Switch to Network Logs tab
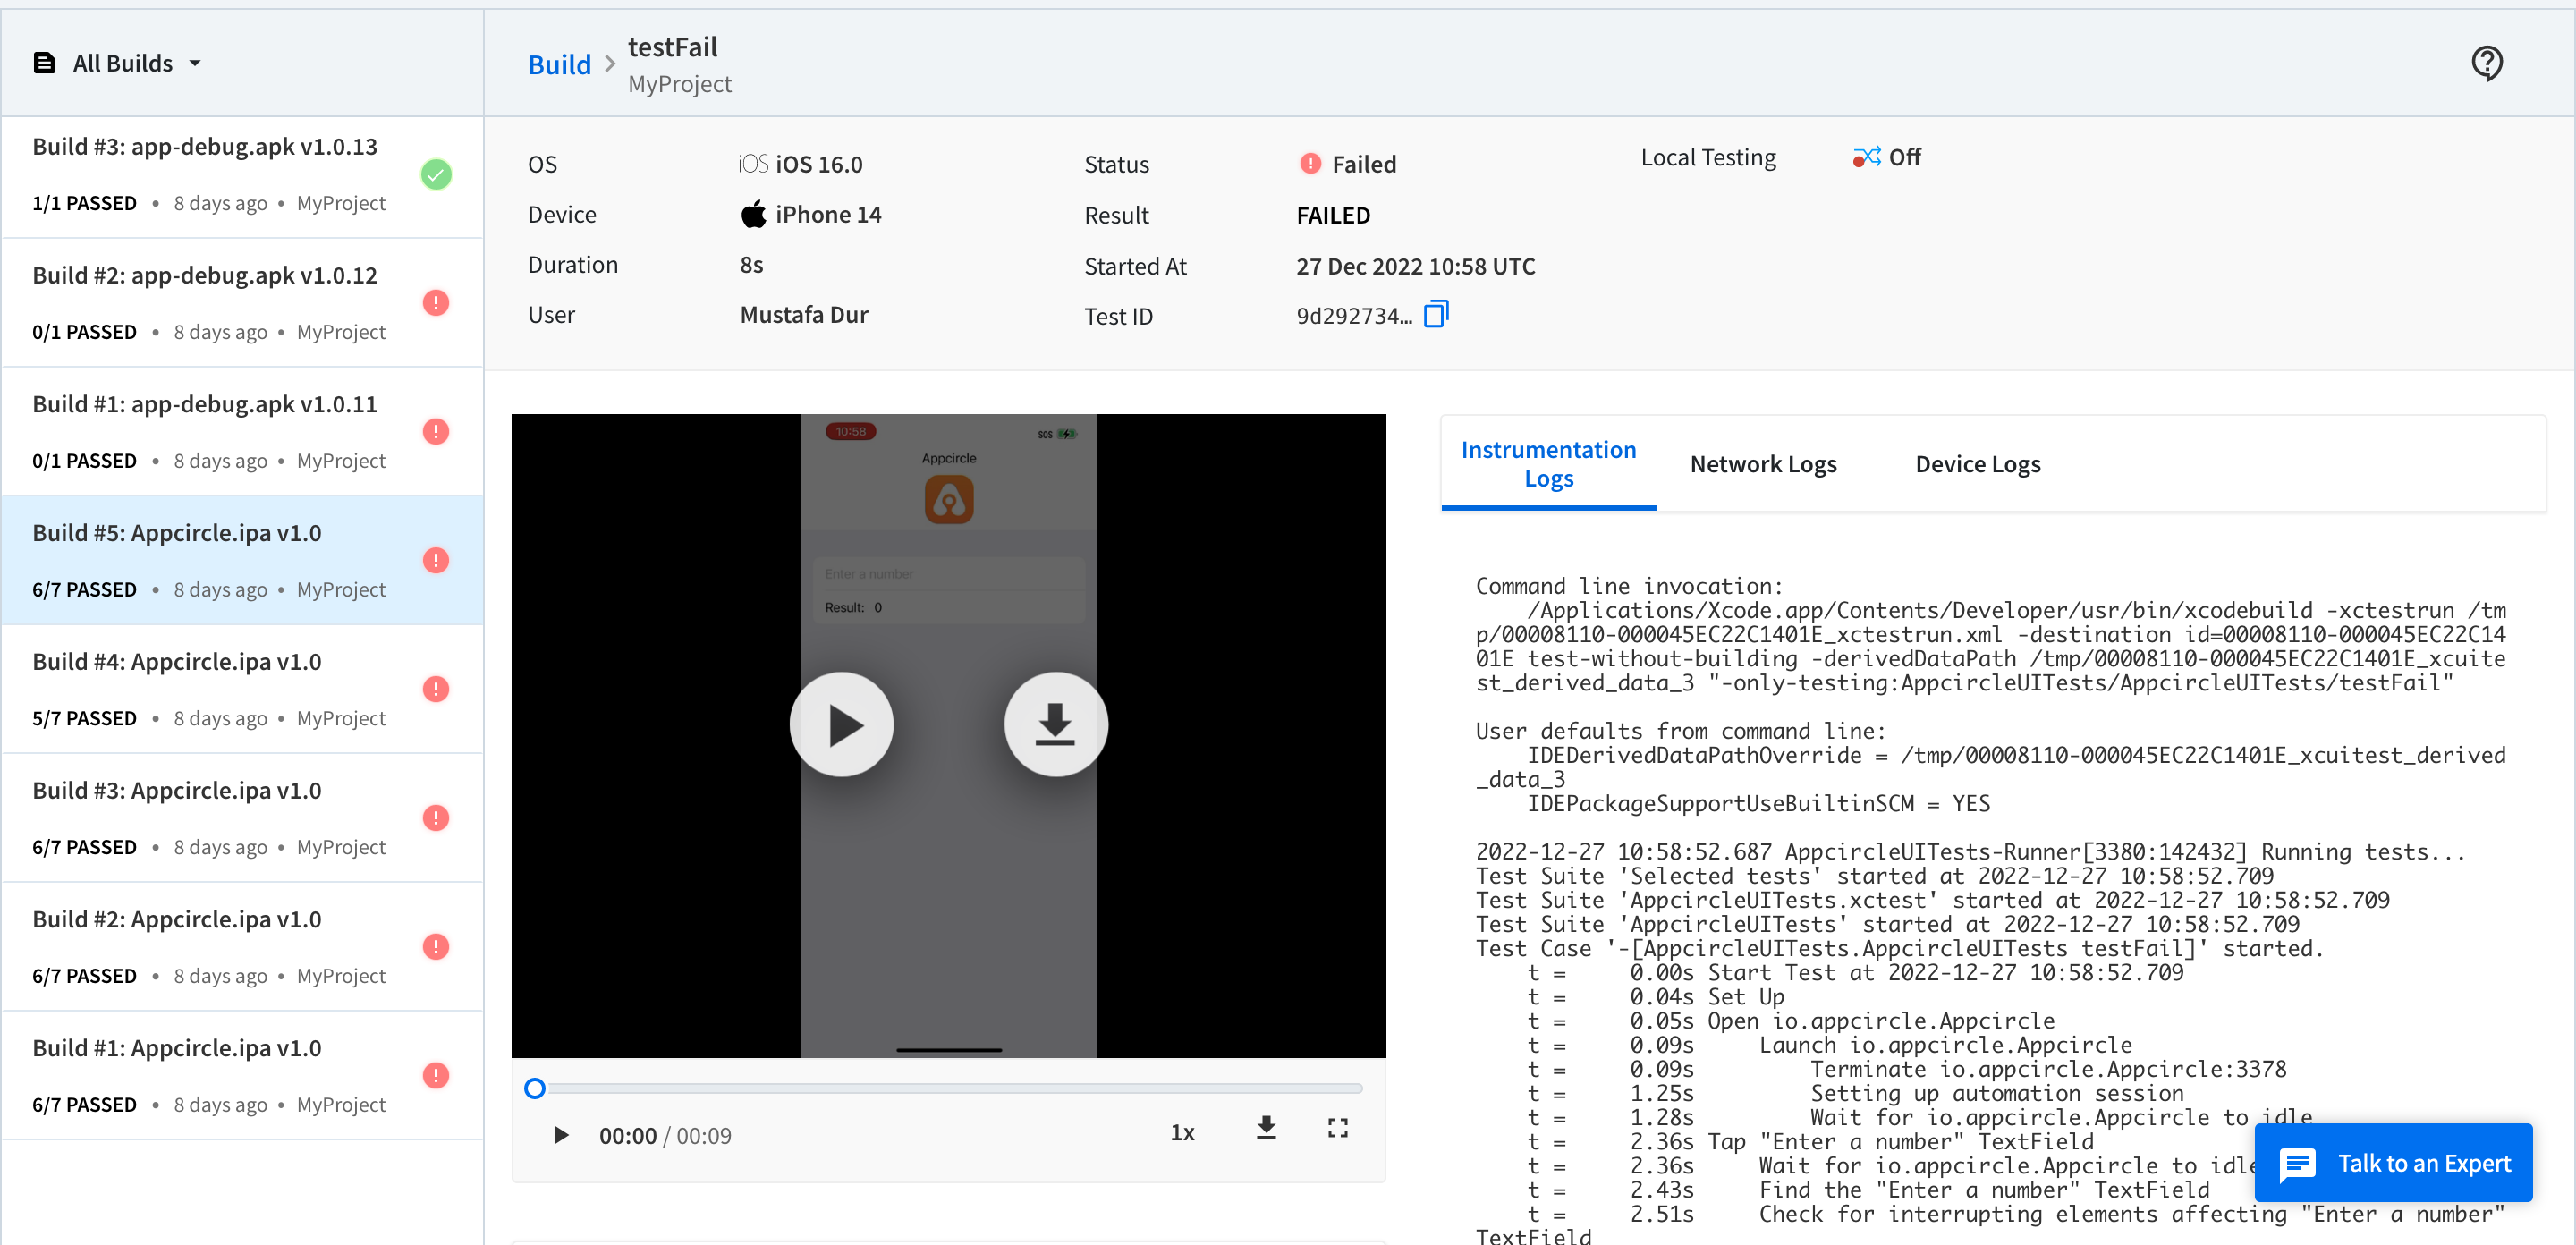This screenshot has height=1245, width=2576. coord(1763,464)
